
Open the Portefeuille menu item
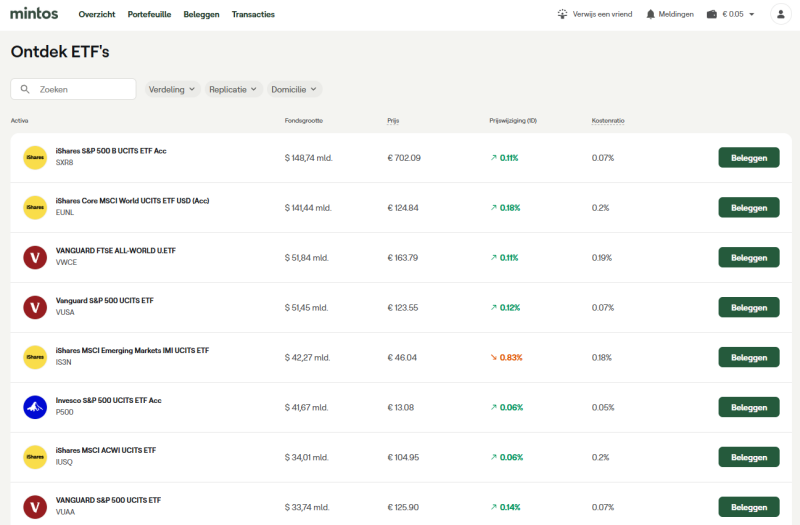point(149,14)
